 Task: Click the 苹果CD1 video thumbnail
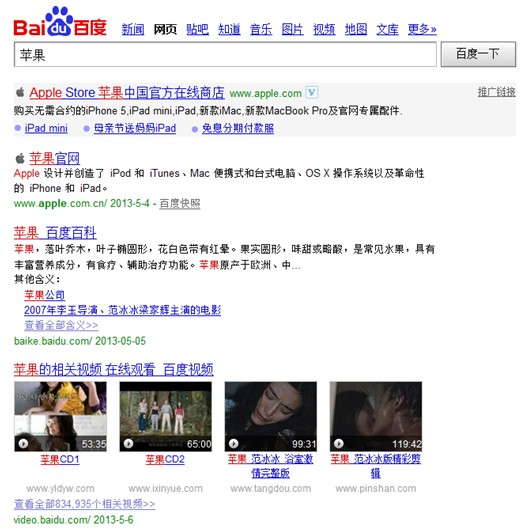60,417
